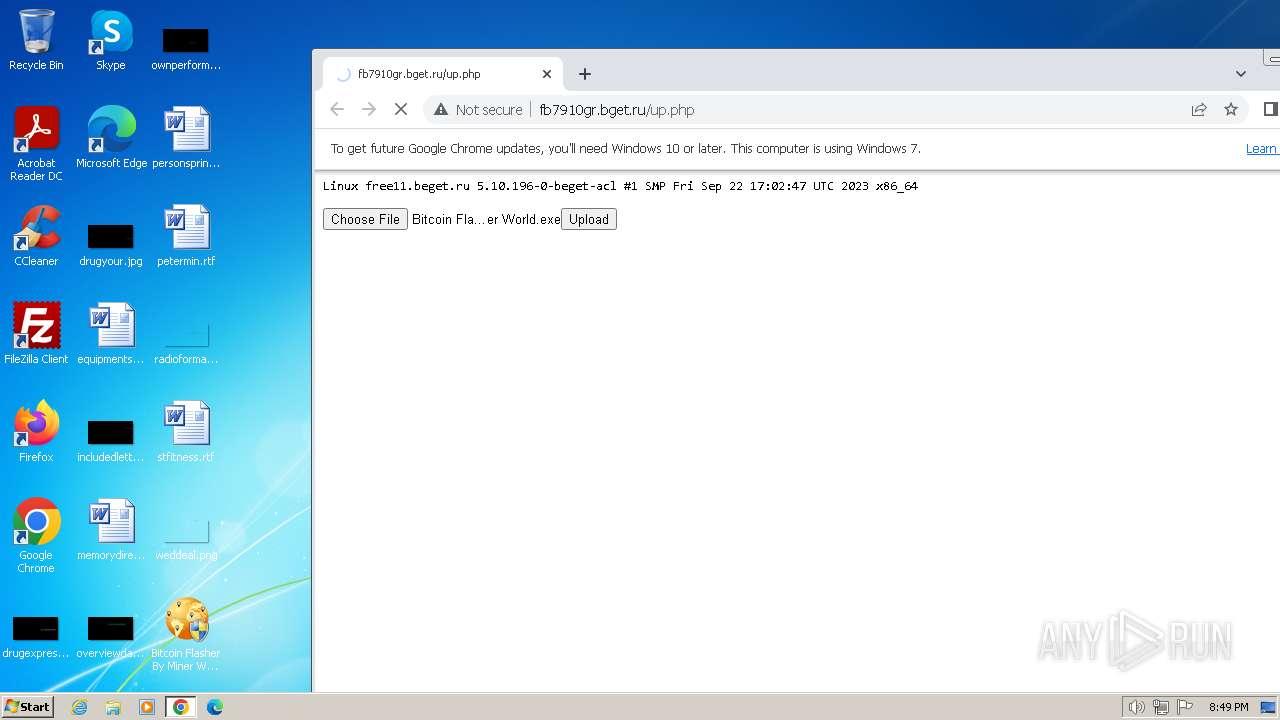The image size is (1280, 720).
Task: Click the Chrome back arrow
Action: (x=337, y=110)
